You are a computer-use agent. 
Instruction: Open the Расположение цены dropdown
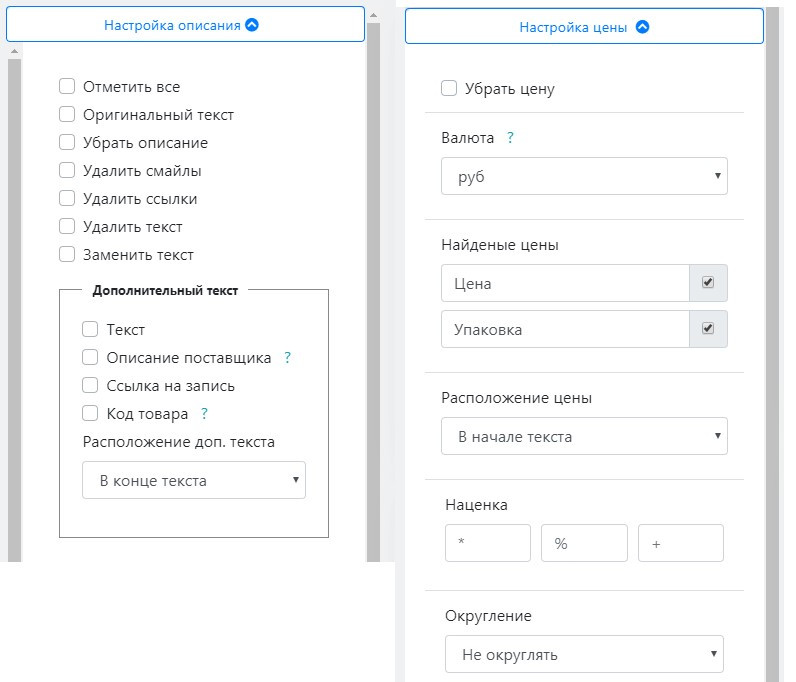tap(584, 436)
